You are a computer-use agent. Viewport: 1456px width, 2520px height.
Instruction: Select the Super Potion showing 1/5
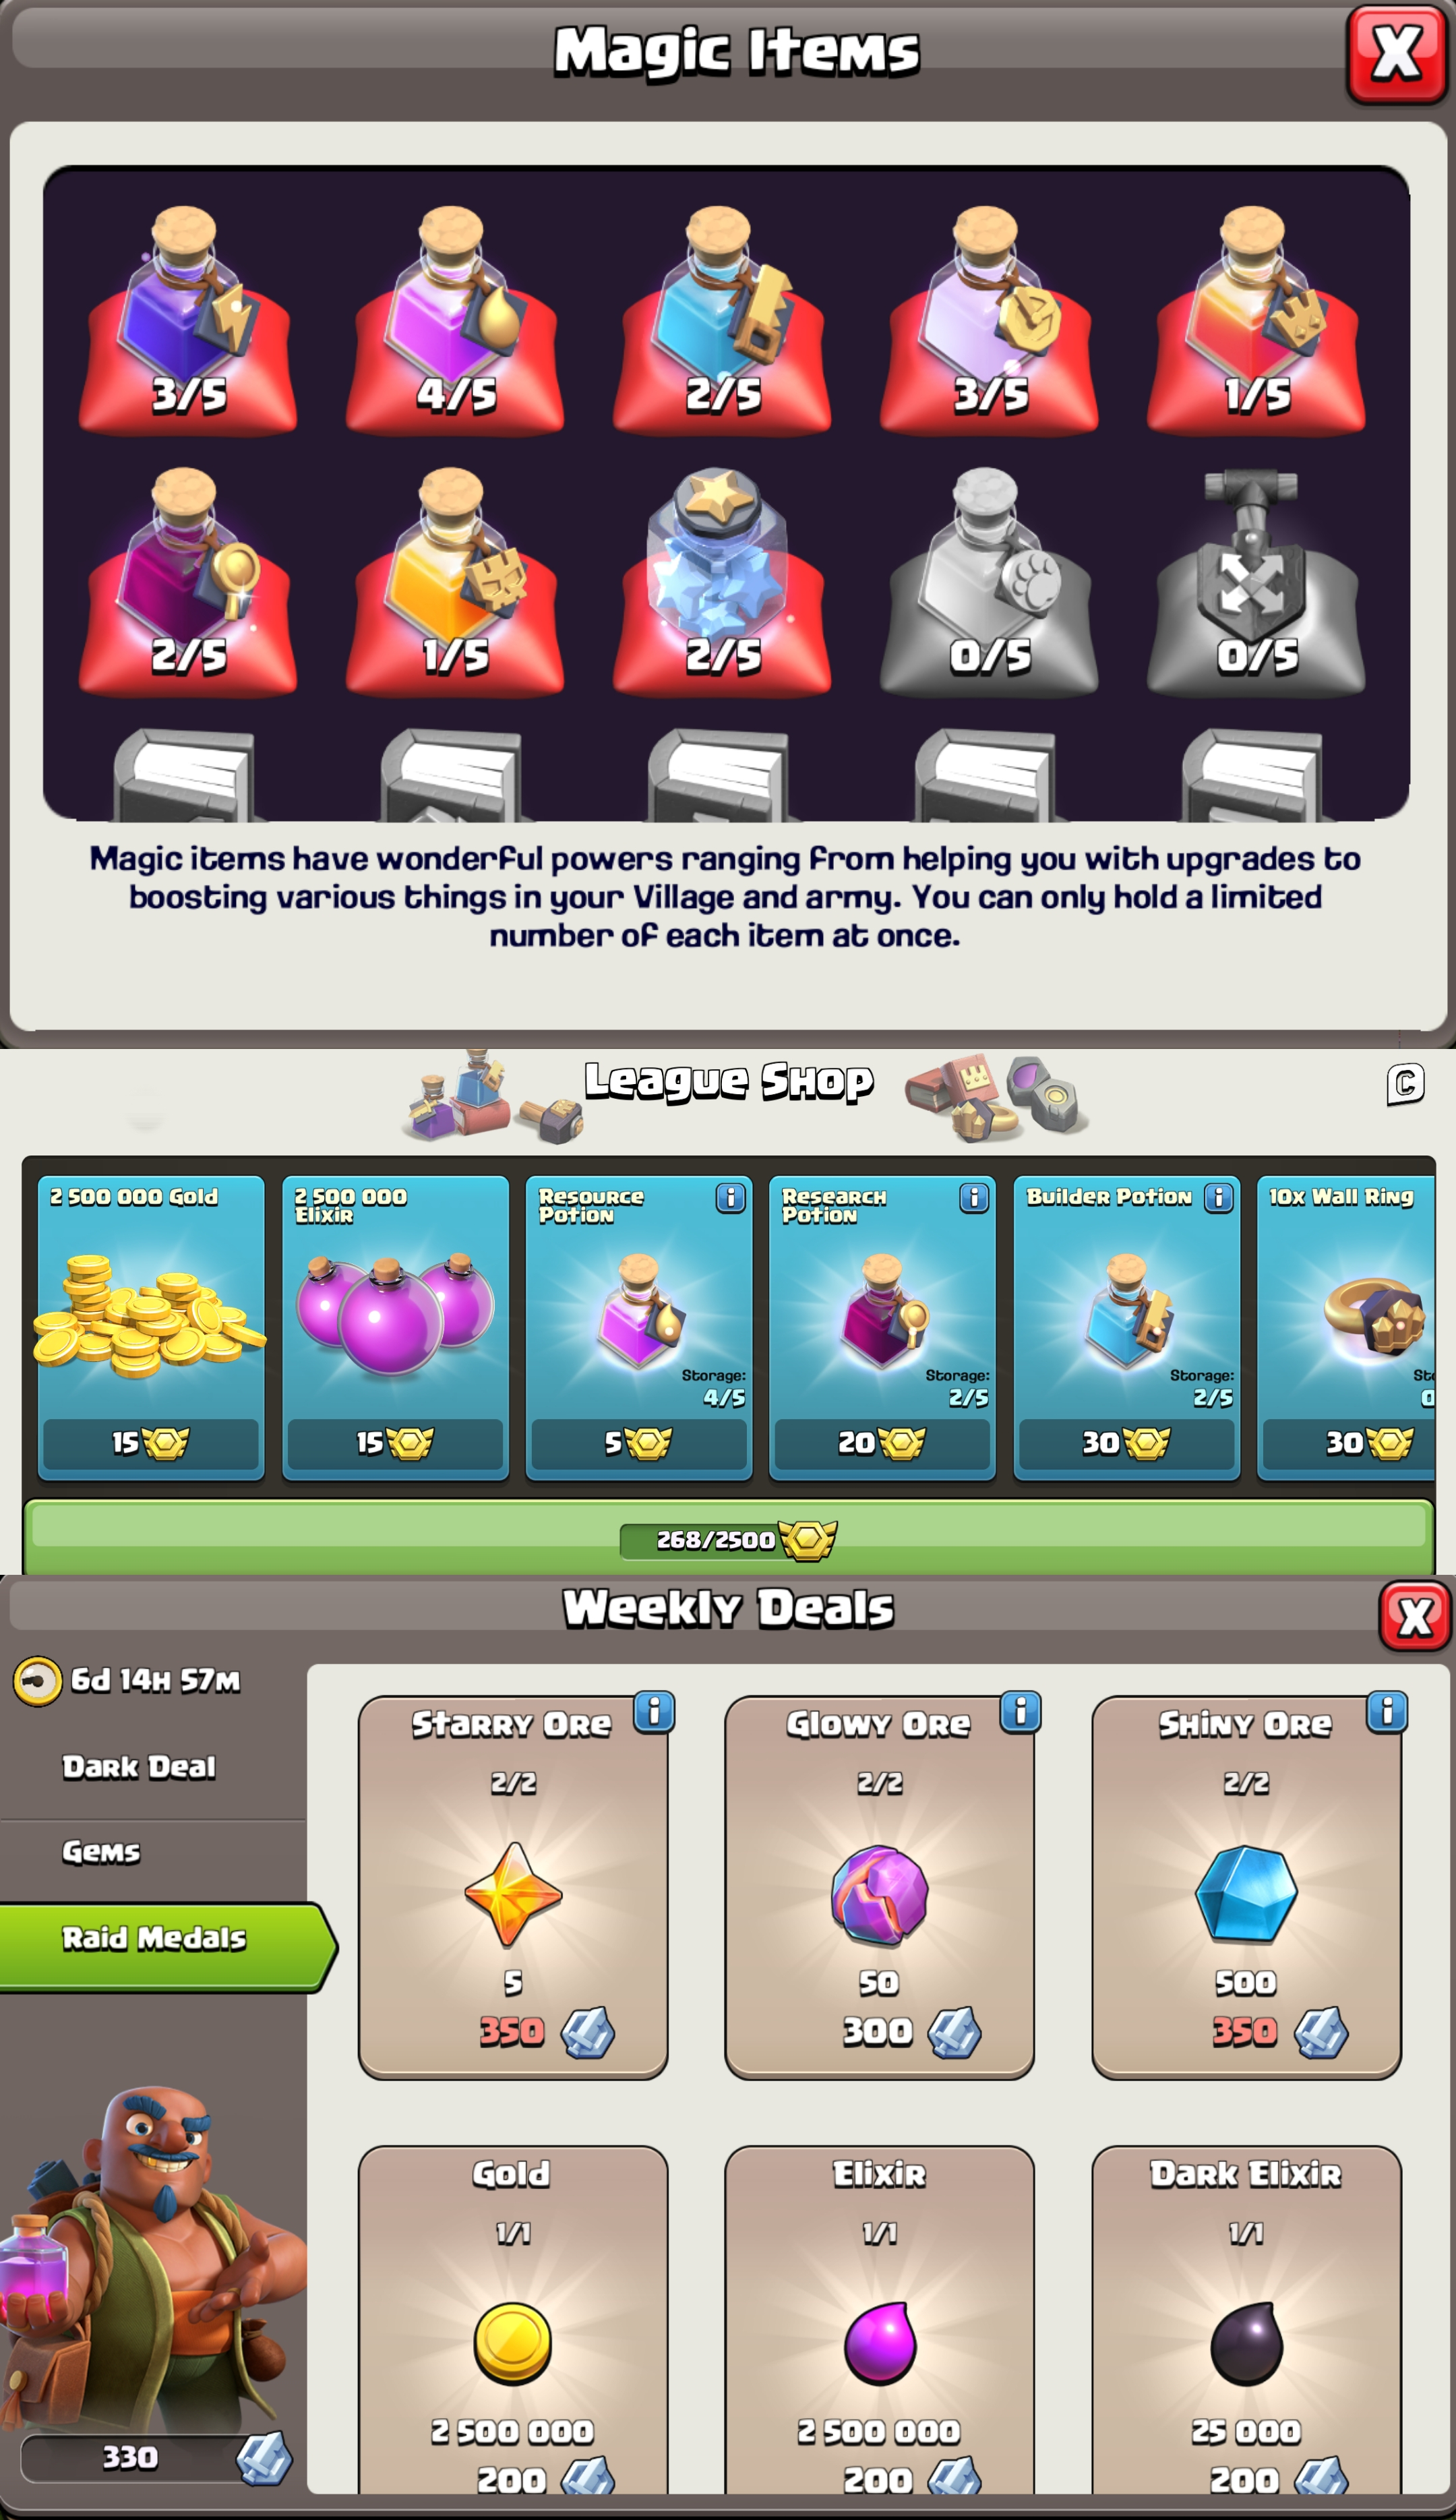tap(455, 580)
